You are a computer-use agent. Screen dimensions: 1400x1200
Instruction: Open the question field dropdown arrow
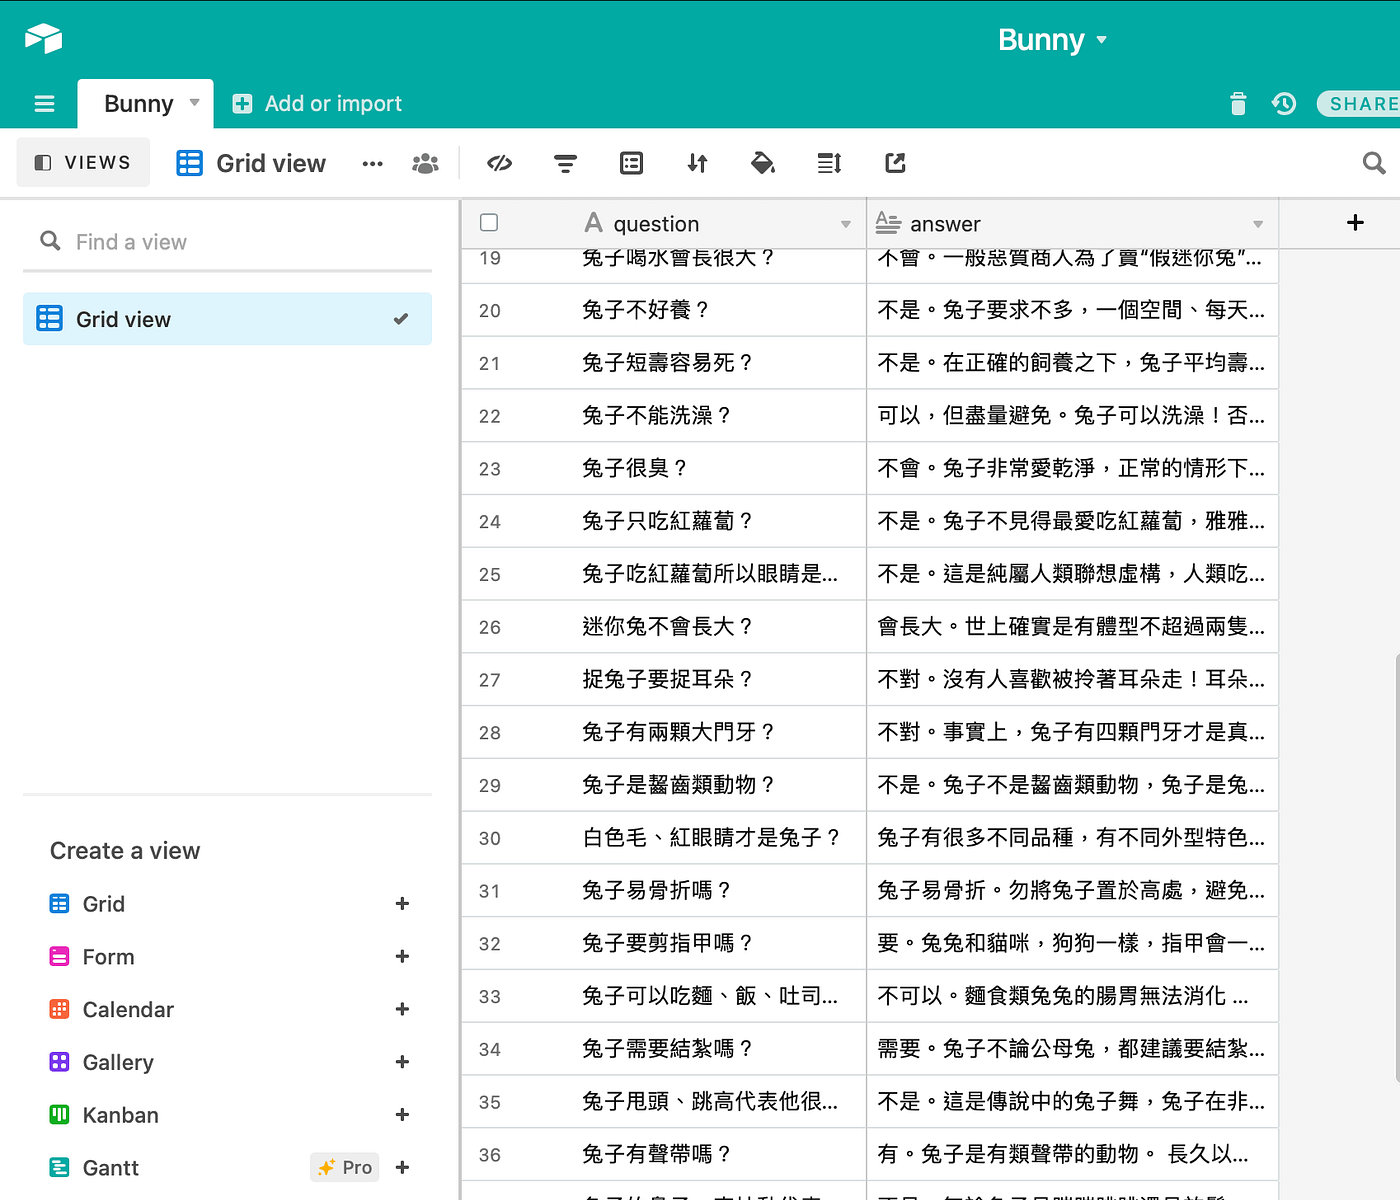click(x=845, y=223)
